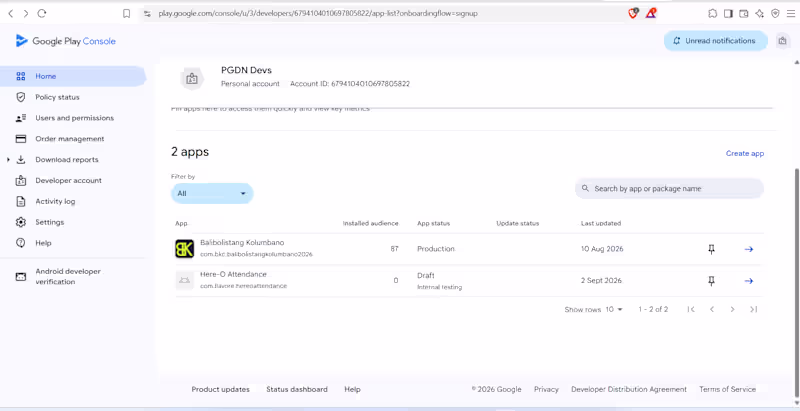The image size is (800, 411).
Task: Click the Search by app or package name field
Action: [669, 188]
